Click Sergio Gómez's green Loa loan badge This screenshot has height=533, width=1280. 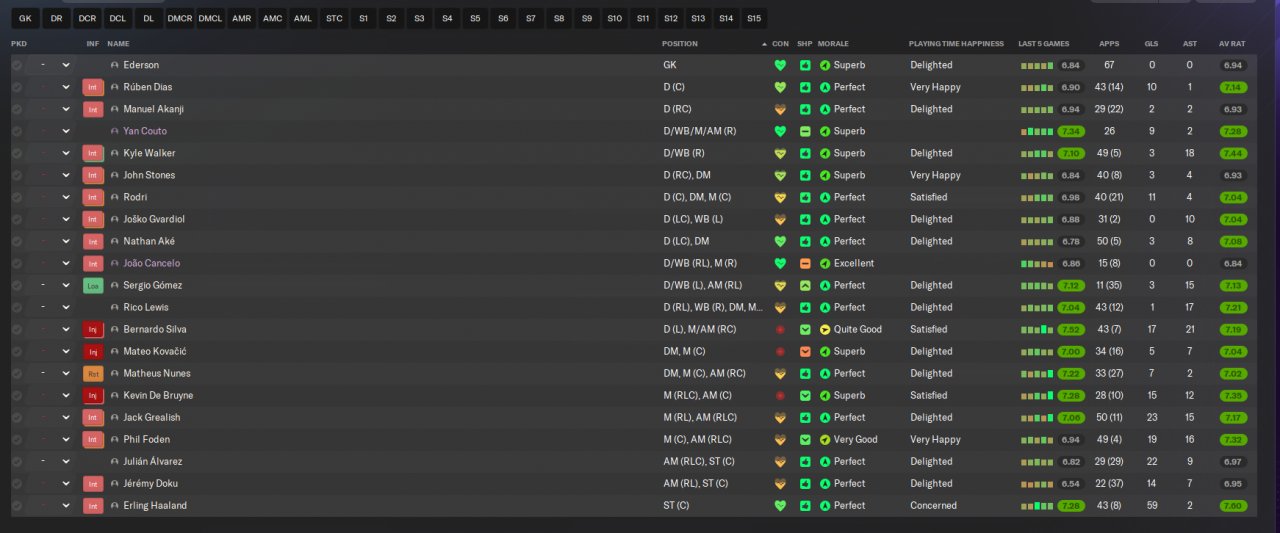click(93, 285)
